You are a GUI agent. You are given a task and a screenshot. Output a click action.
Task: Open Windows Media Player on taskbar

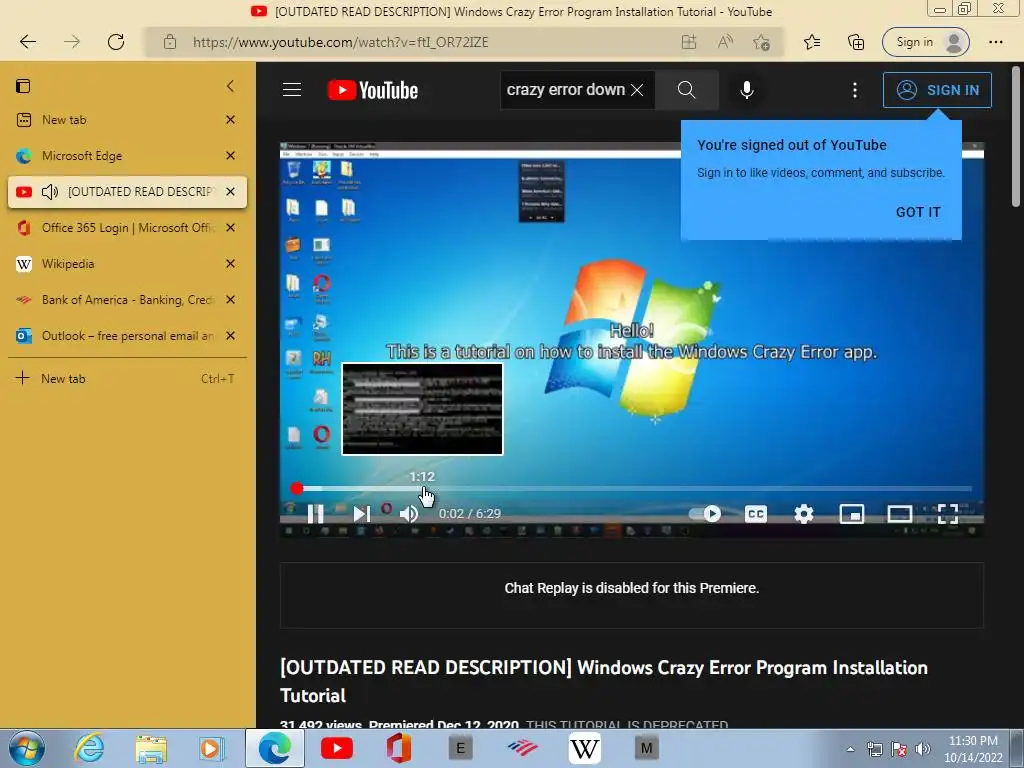click(x=212, y=749)
